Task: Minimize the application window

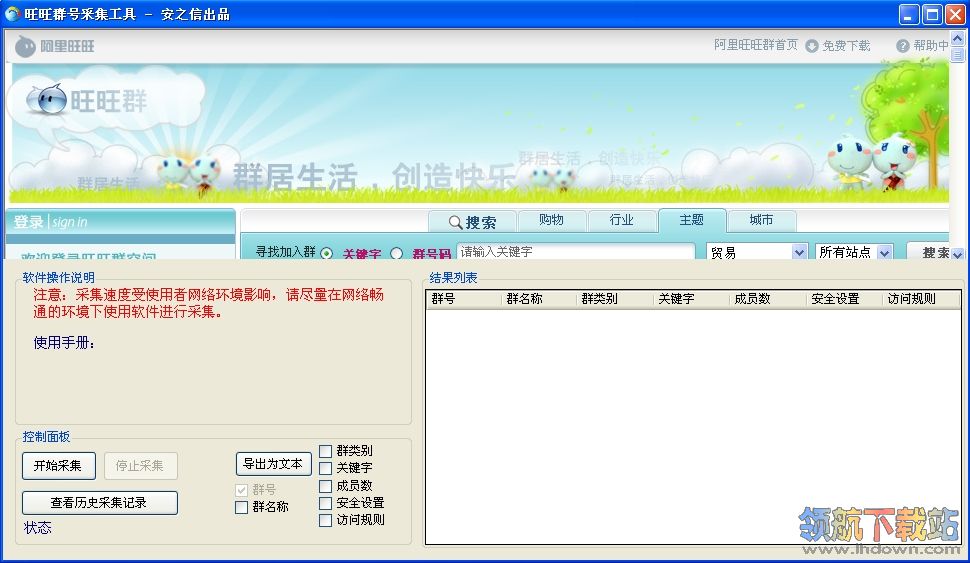Action: tap(909, 14)
